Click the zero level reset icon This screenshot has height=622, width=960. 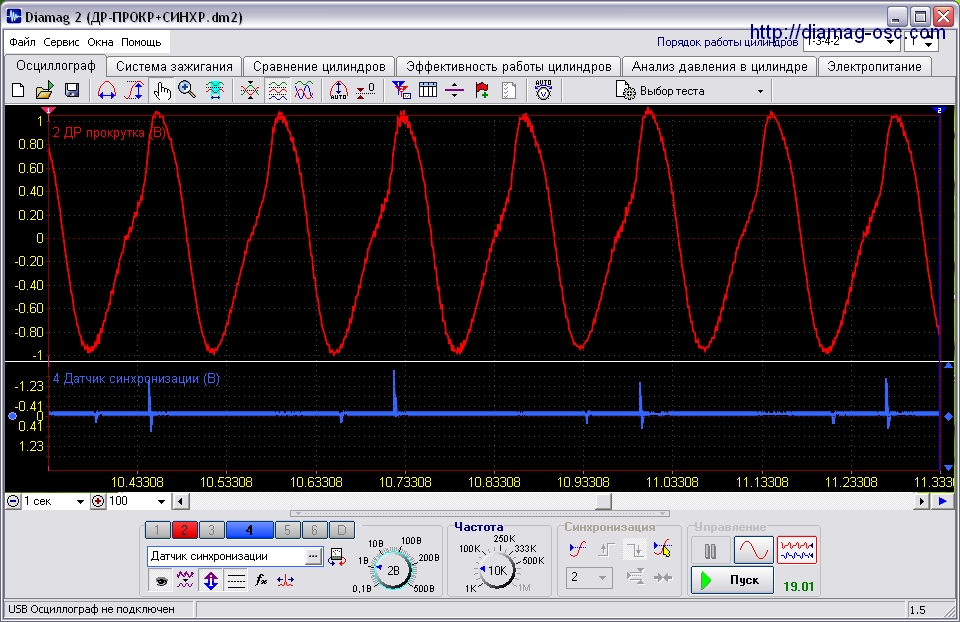(x=366, y=91)
